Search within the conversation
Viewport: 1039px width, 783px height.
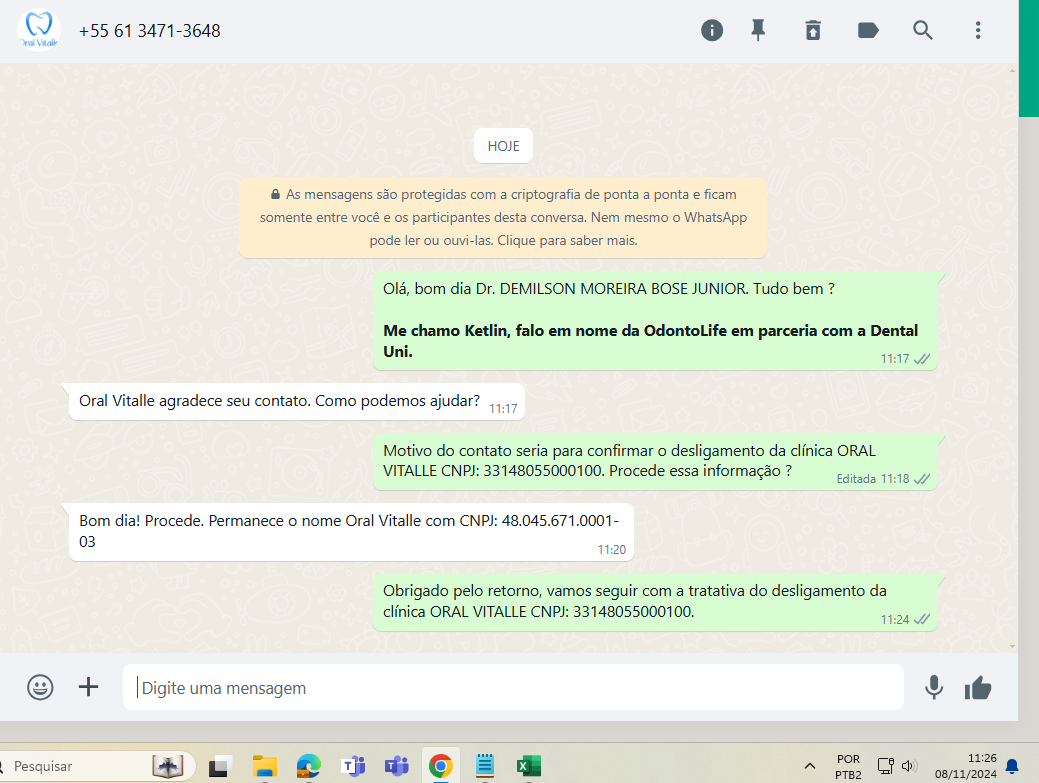922,30
